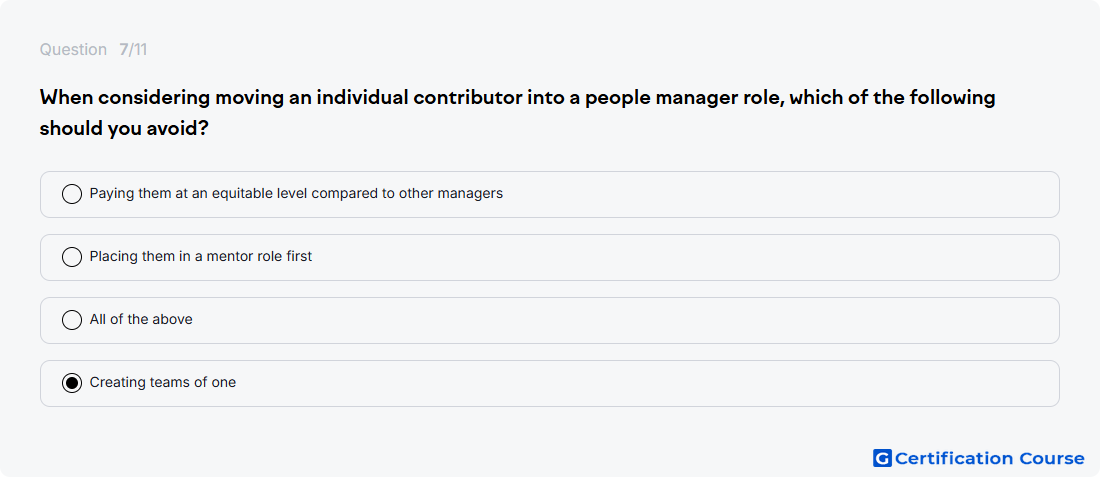
Task: Select the 'Placing them in a mentor role' radio button
Action: [72, 257]
